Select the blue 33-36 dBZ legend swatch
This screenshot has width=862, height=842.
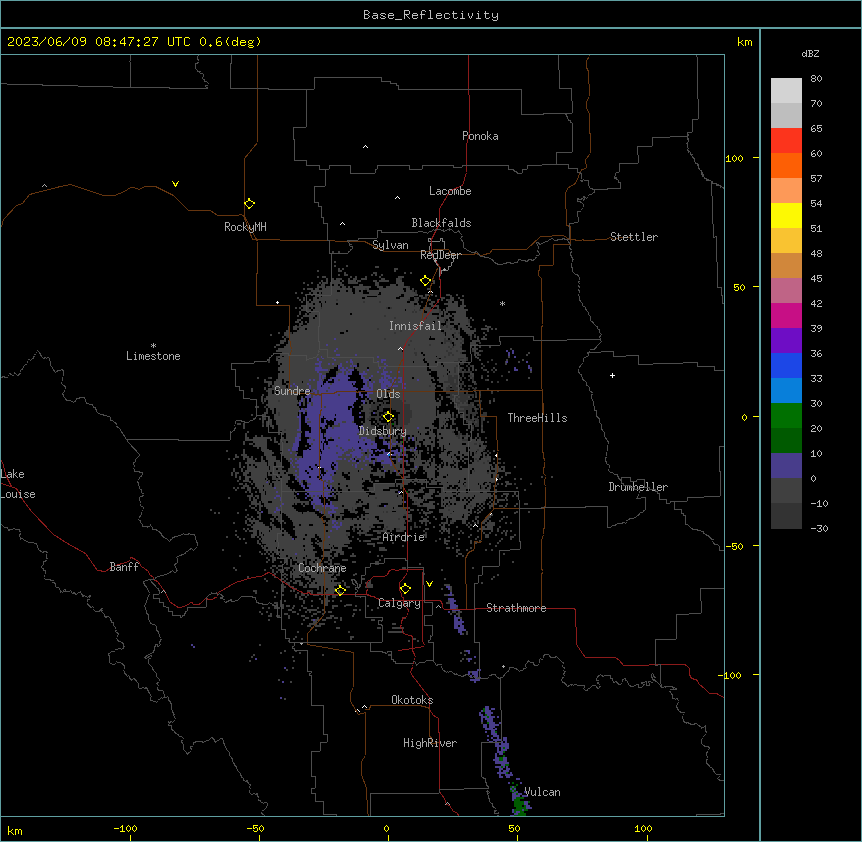(786, 365)
